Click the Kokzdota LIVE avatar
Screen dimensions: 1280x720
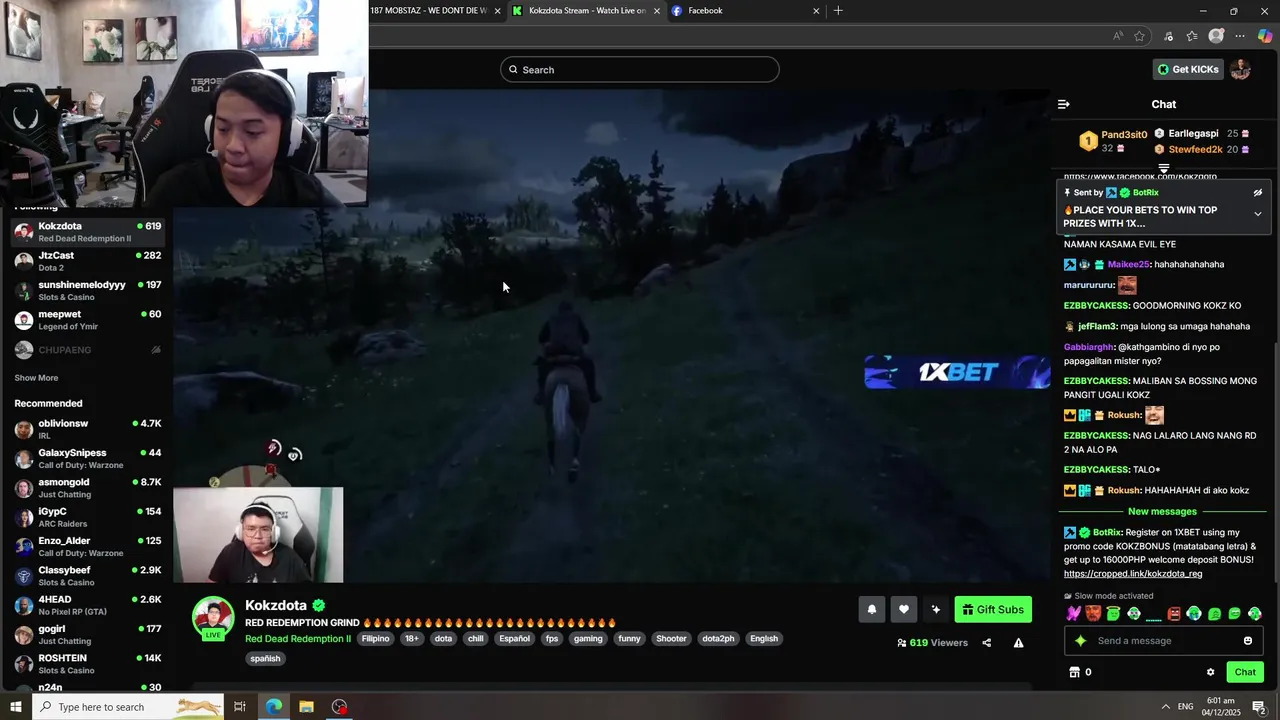(x=213, y=619)
